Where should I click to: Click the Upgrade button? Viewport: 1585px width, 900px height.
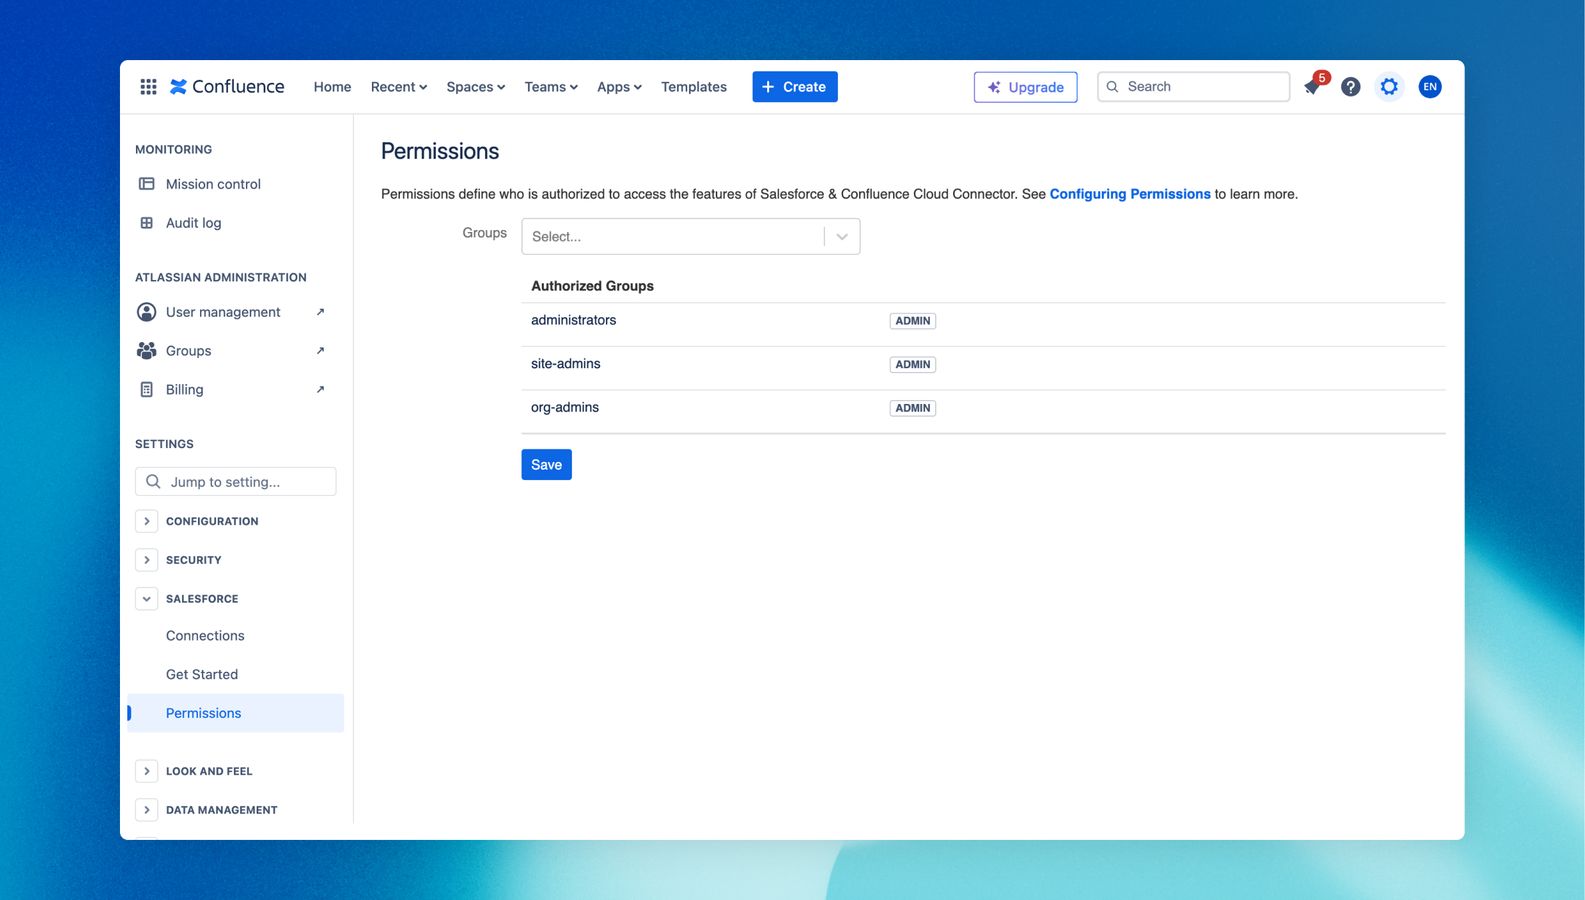(1025, 87)
